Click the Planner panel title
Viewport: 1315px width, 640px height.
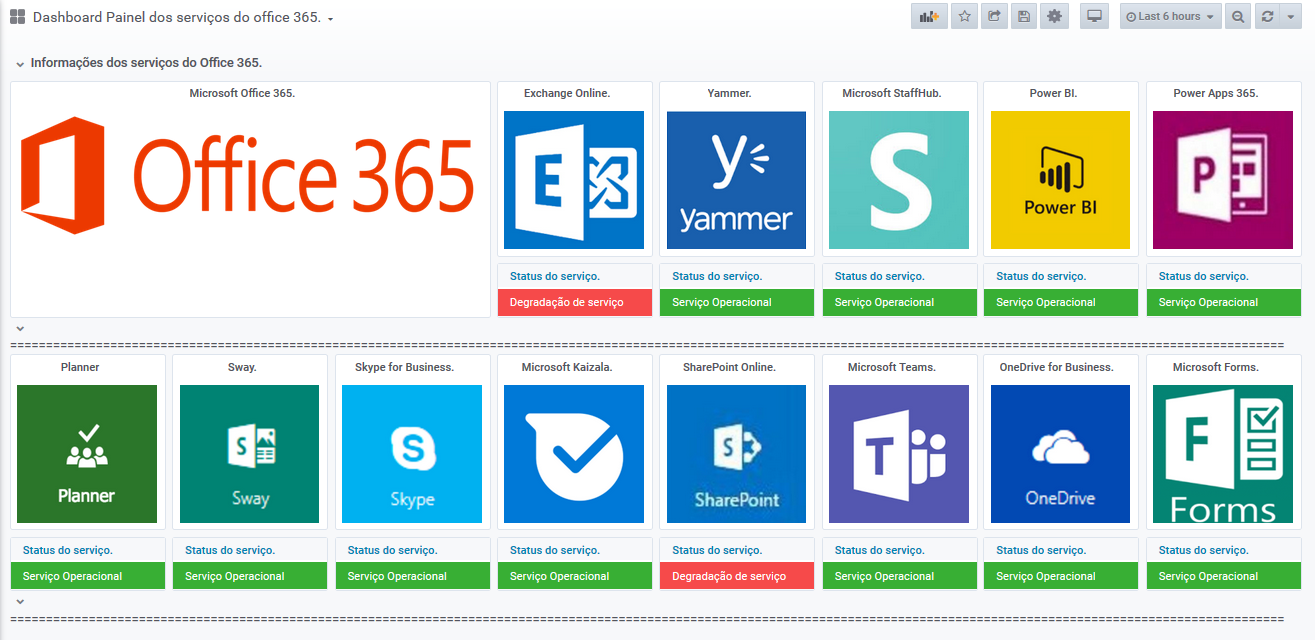pyautogui.click(x=80, y=367)
